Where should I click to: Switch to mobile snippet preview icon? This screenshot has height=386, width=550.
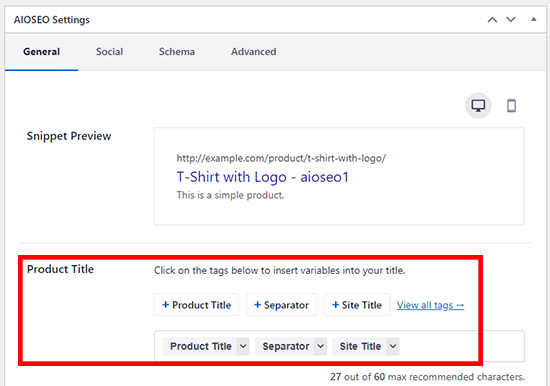(511, 106)
